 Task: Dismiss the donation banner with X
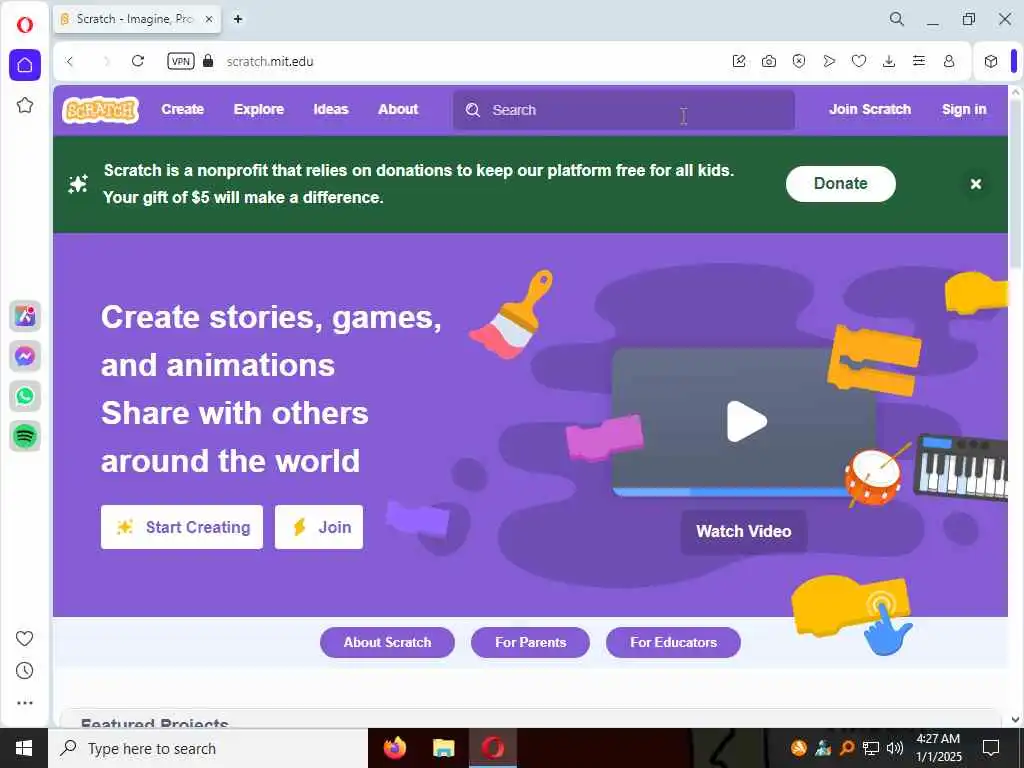click(976, 184)
